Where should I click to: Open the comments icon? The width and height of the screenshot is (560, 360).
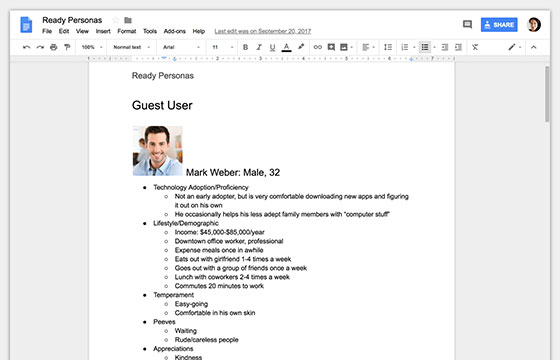(467, 24)
